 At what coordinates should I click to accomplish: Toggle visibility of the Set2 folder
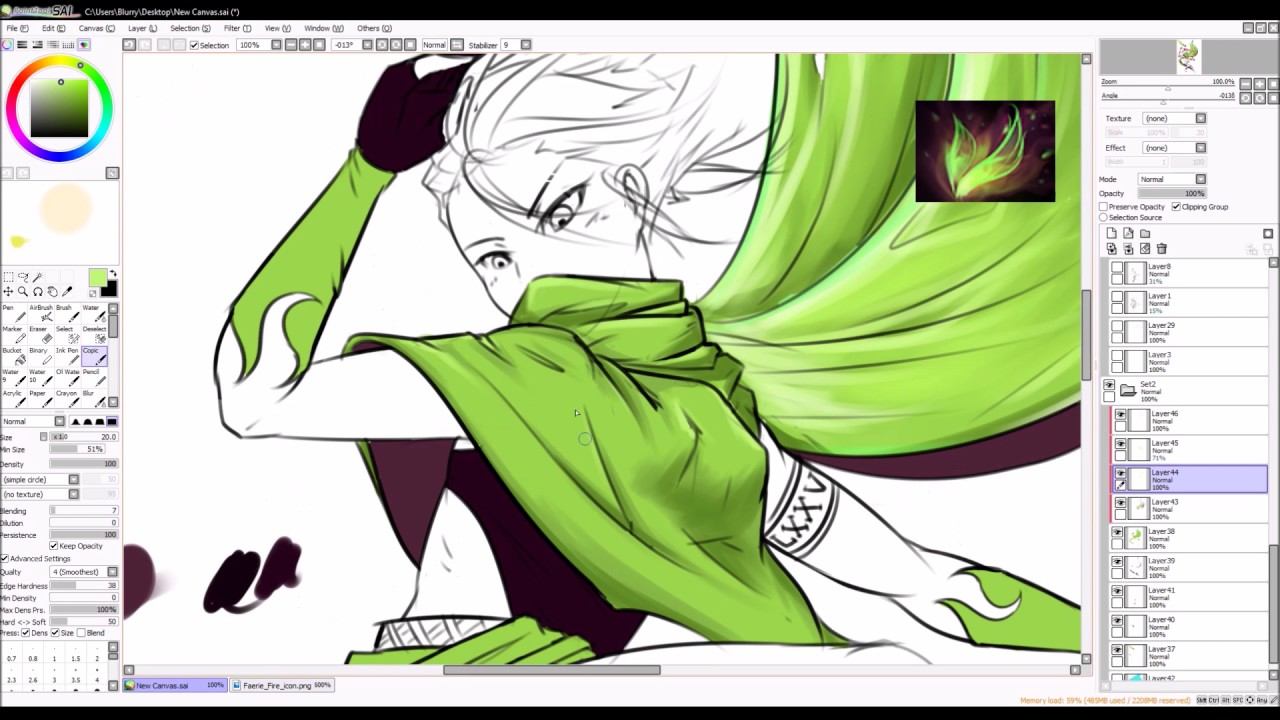(1109, 385)
